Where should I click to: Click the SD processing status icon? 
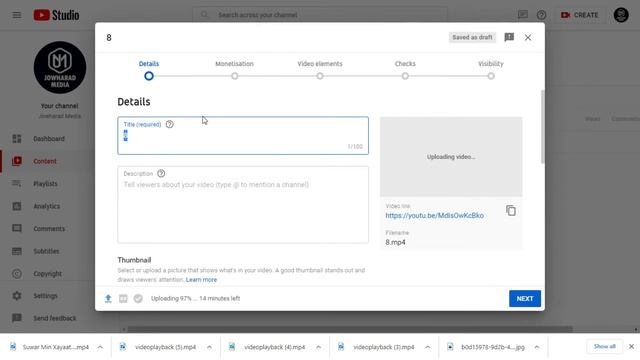click(x=123, y=298)
